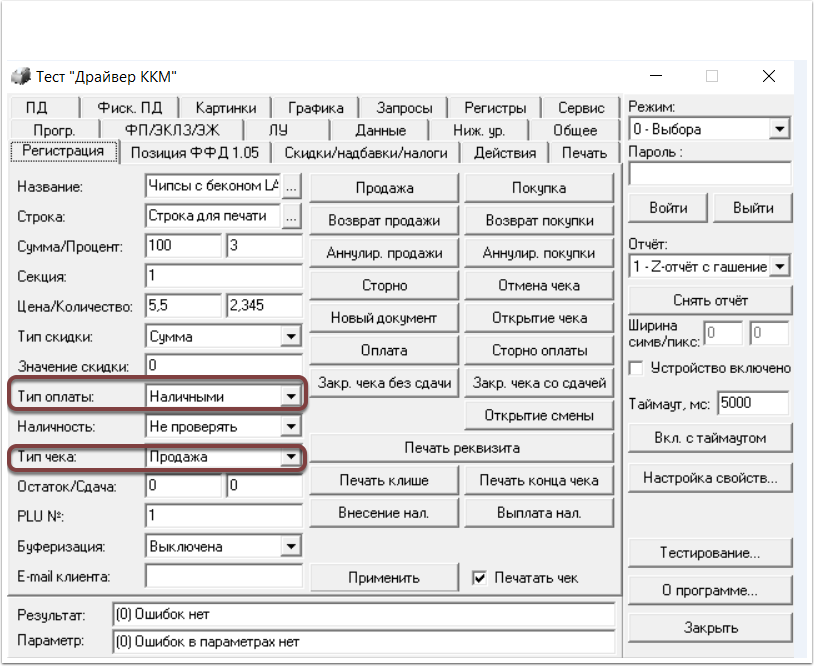Click the Печать реквизита button

pyautogui.click(x=462, y=448)
